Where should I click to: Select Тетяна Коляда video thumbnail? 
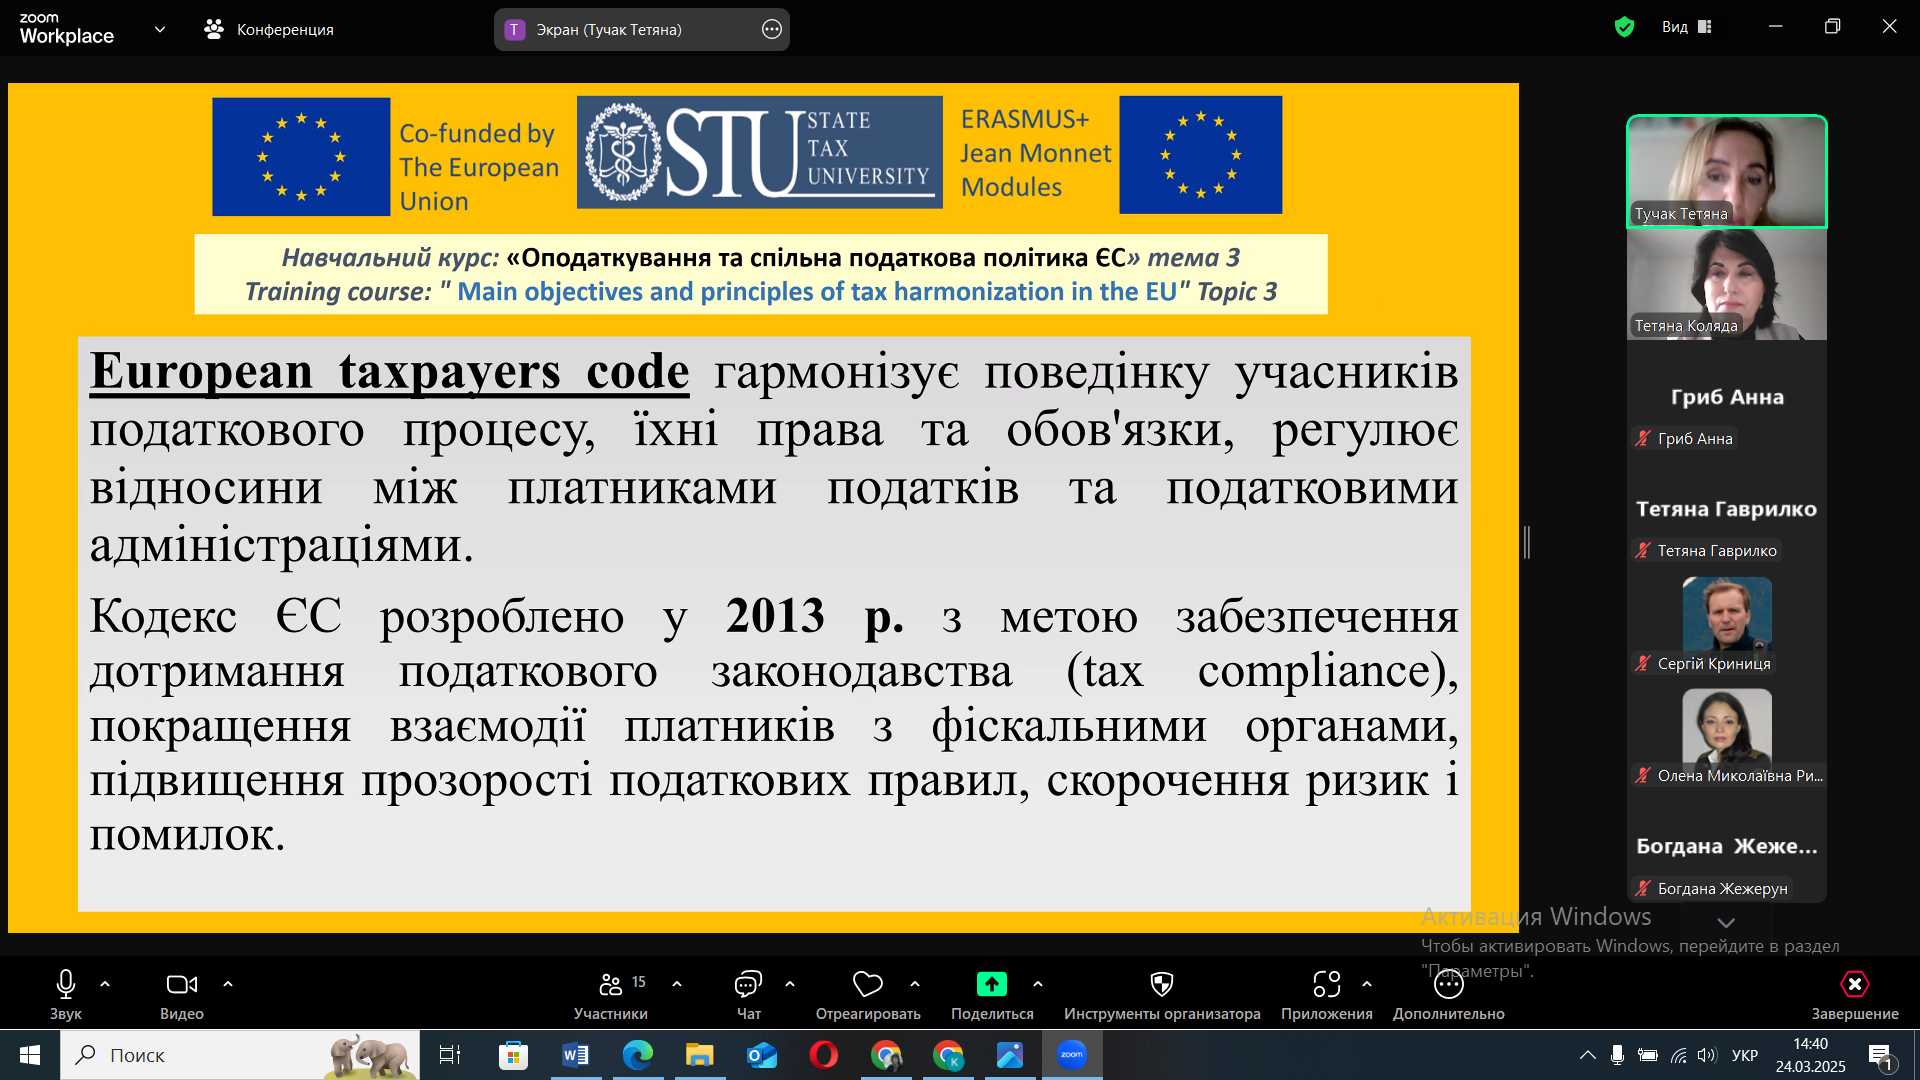1727,285
